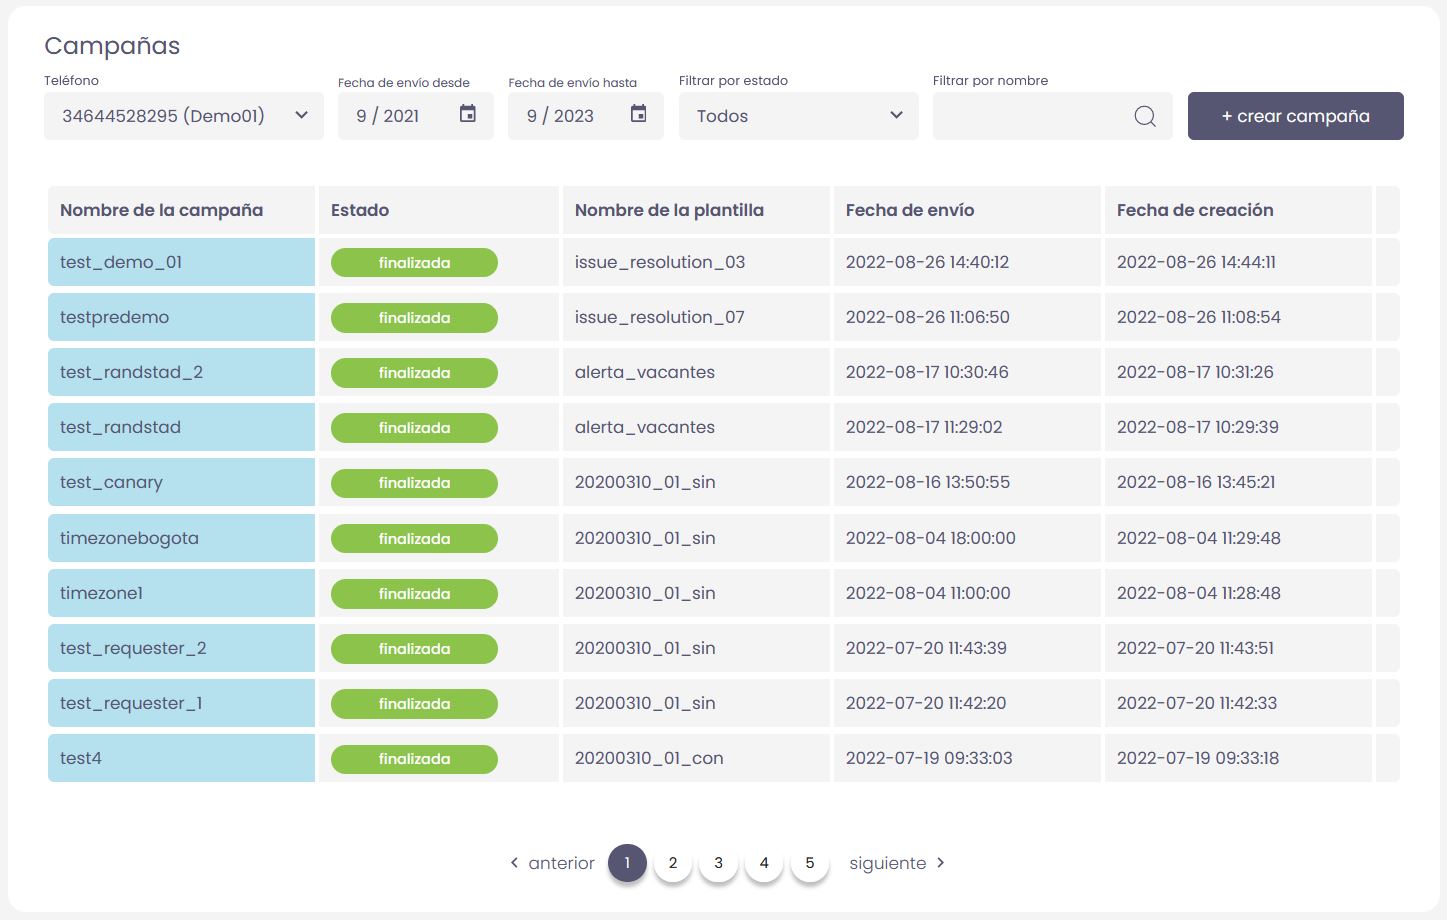Image resolution: width=1447 pixels, height=920 pixels.
Task: Type in the Filtrar por nombre field
Action: tap(1030, 116)
